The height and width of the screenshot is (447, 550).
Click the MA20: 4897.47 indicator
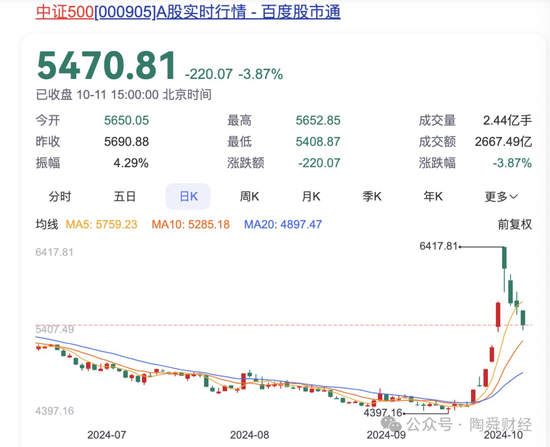click(283, 225)
